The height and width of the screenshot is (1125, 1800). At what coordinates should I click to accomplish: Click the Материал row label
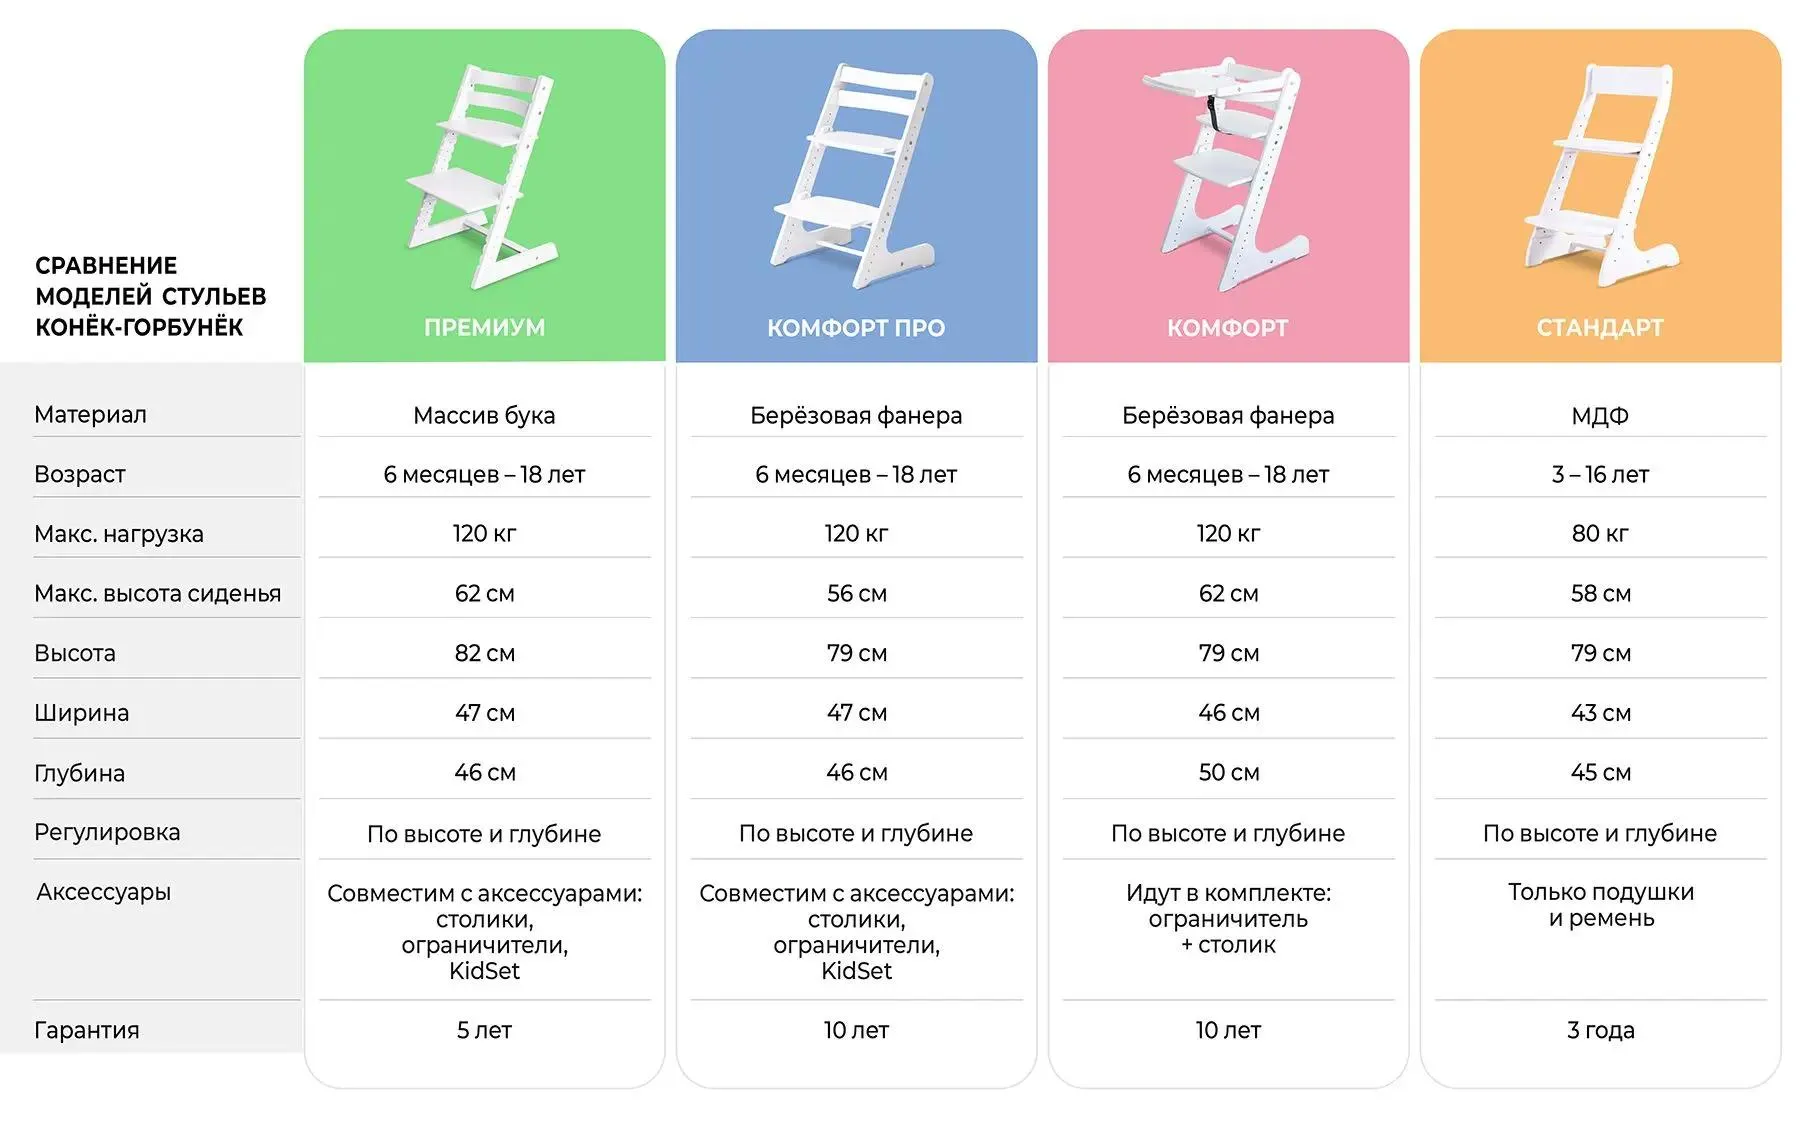coord(90,414)
